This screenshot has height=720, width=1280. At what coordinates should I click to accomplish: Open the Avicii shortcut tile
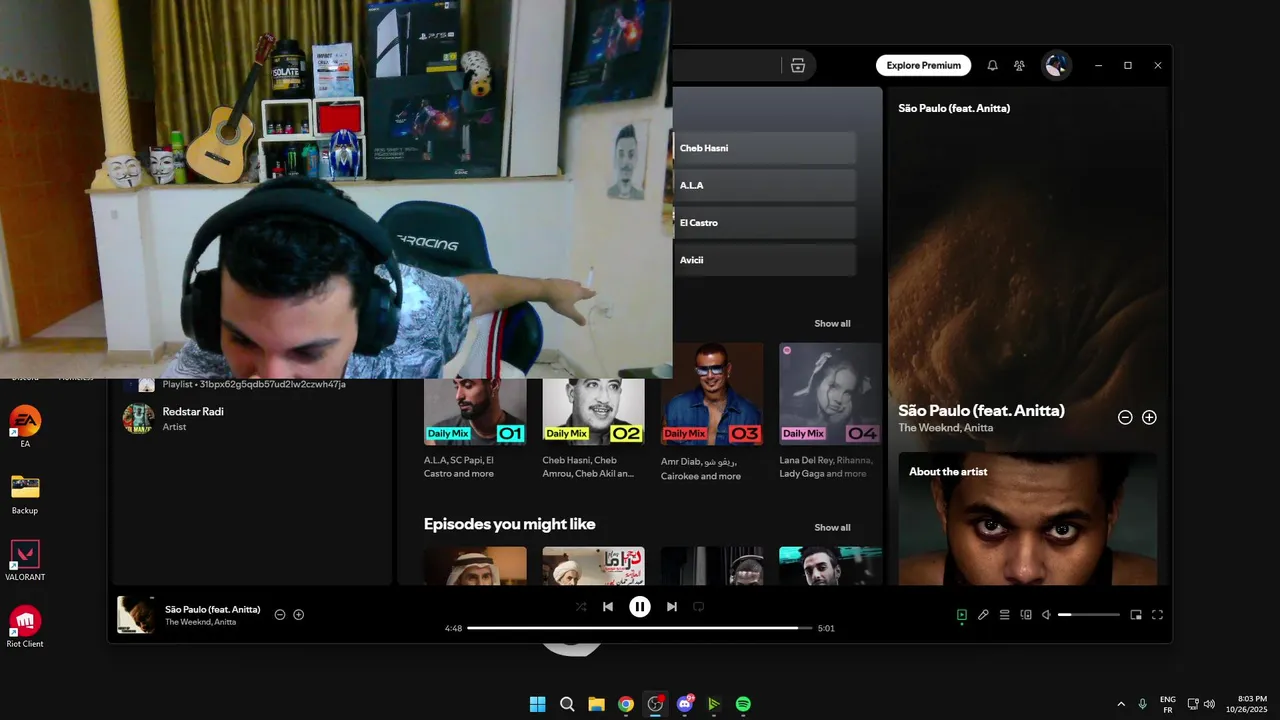coord(765,260)
